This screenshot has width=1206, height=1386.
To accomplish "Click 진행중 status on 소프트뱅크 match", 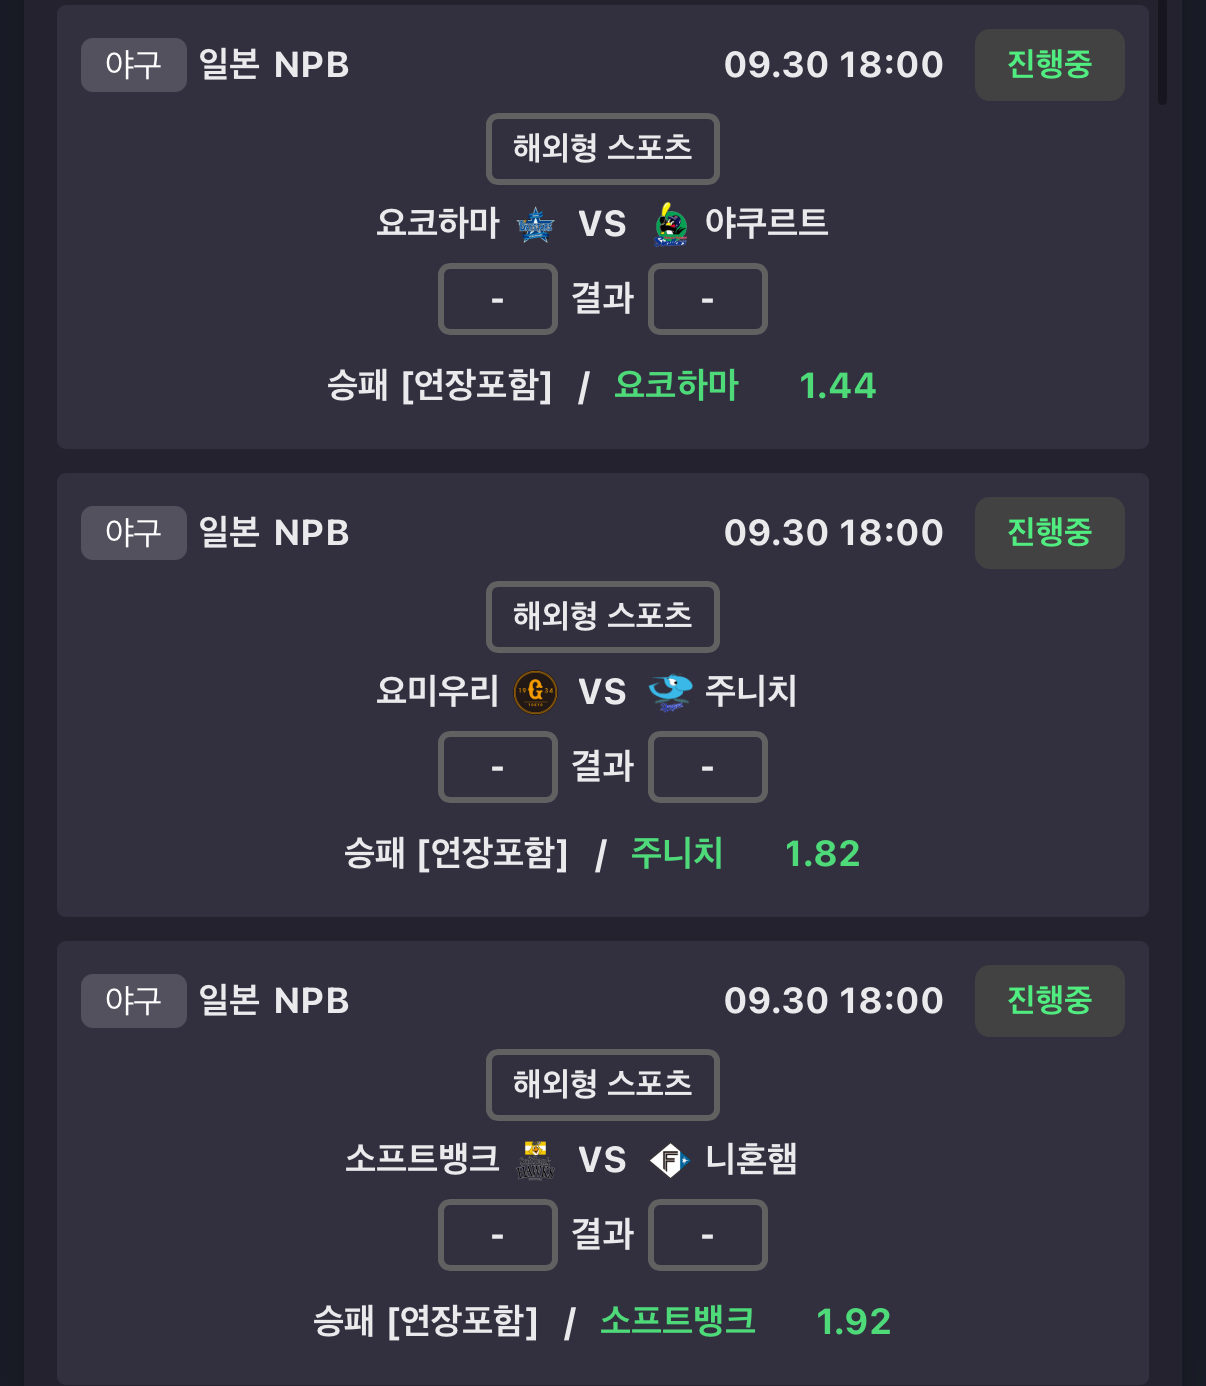I will click(1049, 1001).
